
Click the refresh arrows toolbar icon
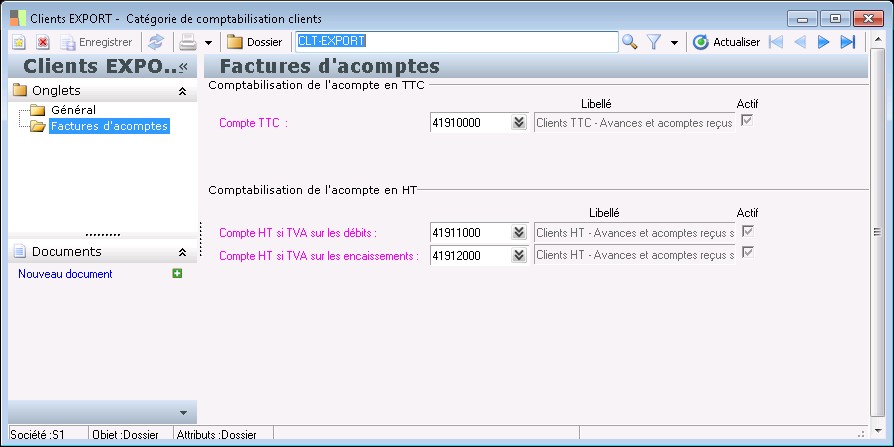(x=156, y=42)
